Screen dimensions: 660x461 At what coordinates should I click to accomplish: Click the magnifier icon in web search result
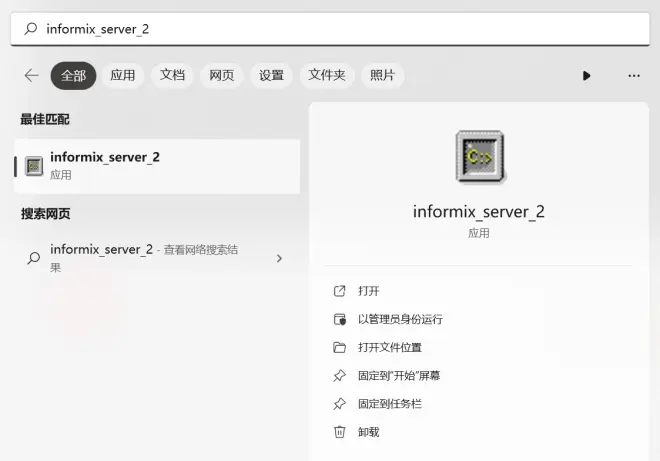(x=34, y=258)
